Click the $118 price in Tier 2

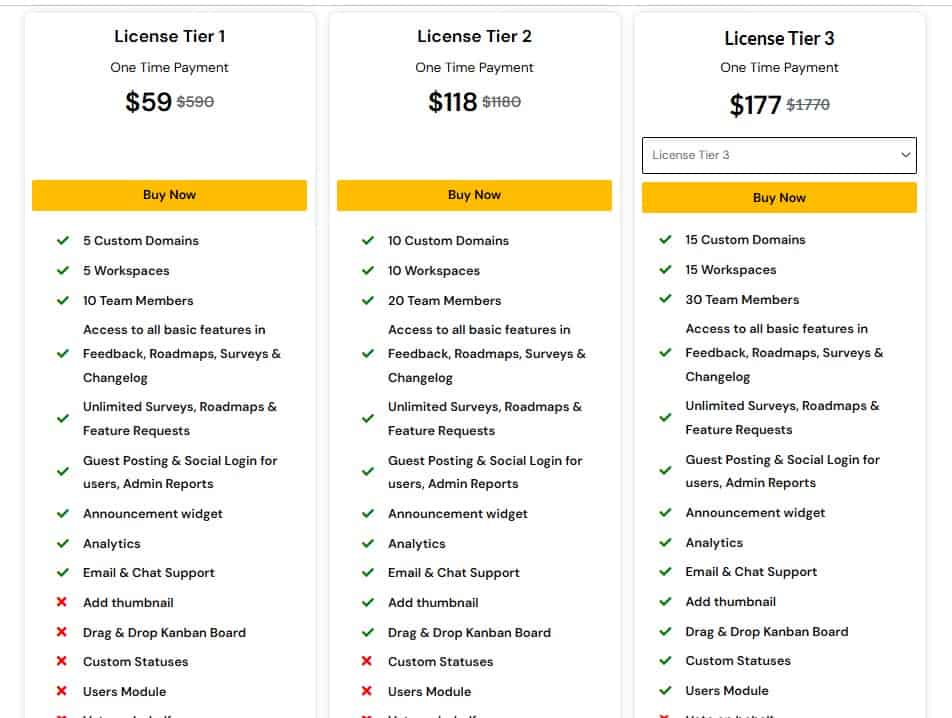click(450, 101)
